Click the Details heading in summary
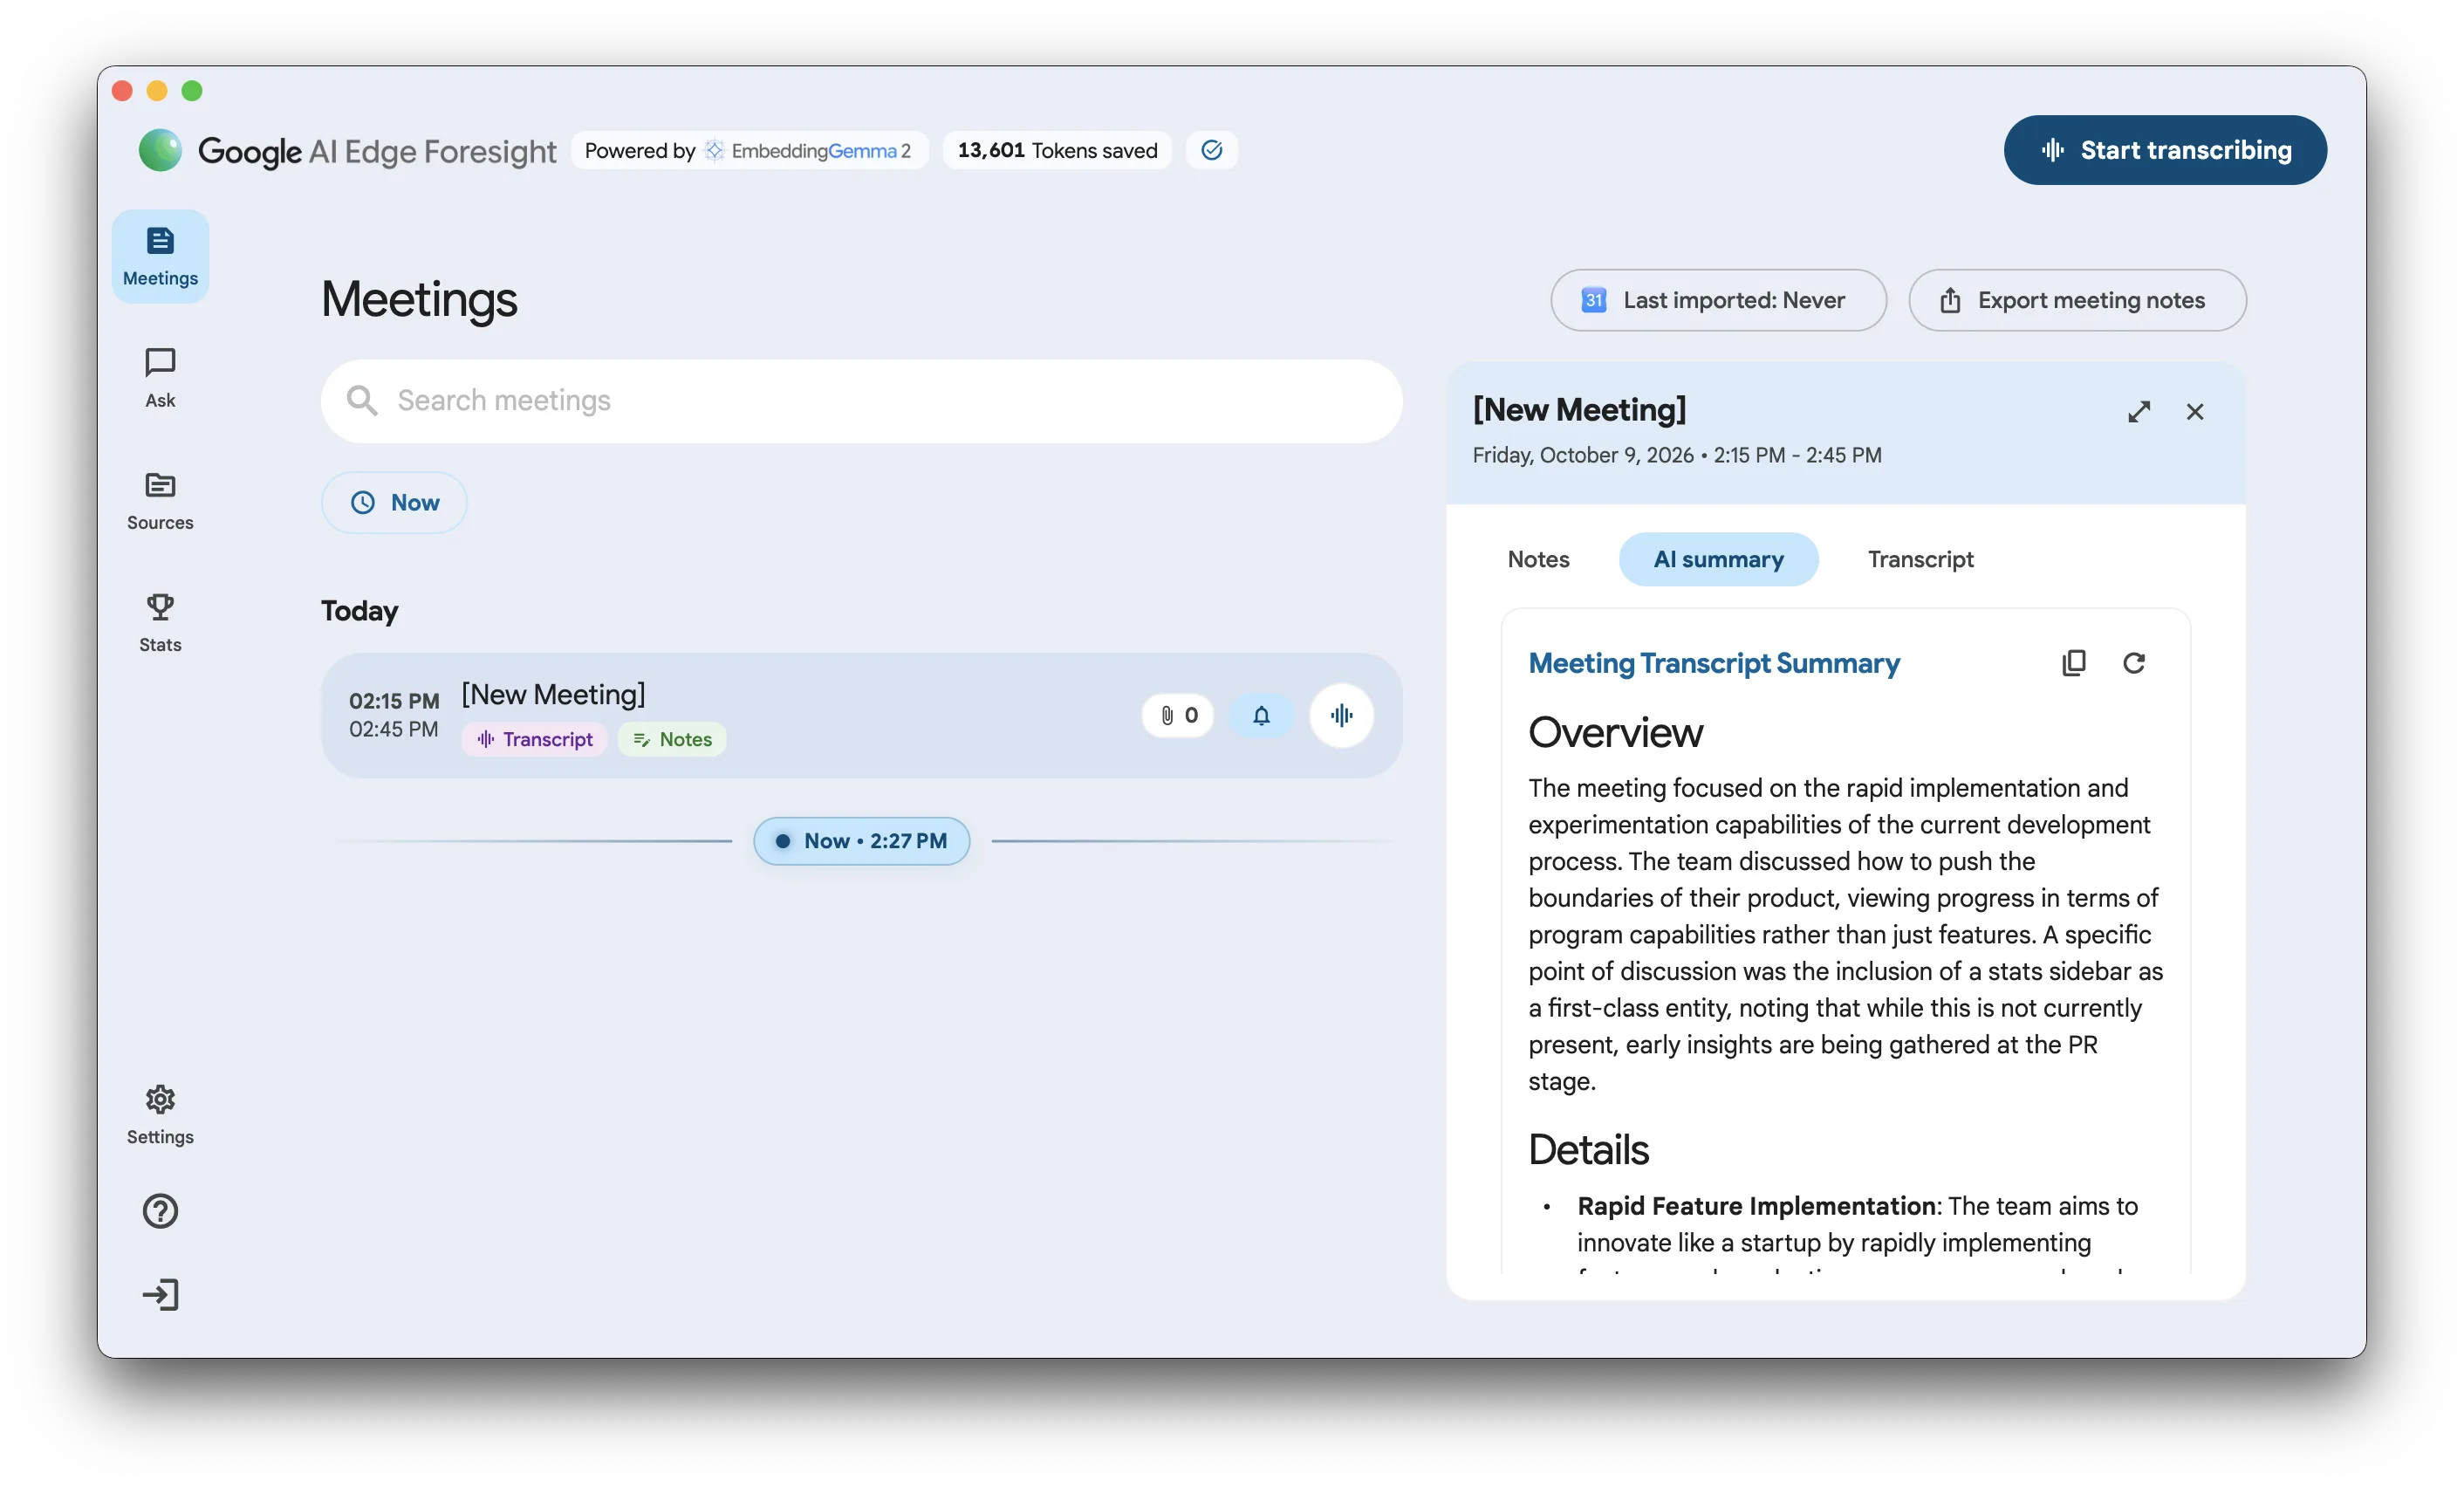Viewport: 2464px width, 1487px height. click(1588, 1150)
